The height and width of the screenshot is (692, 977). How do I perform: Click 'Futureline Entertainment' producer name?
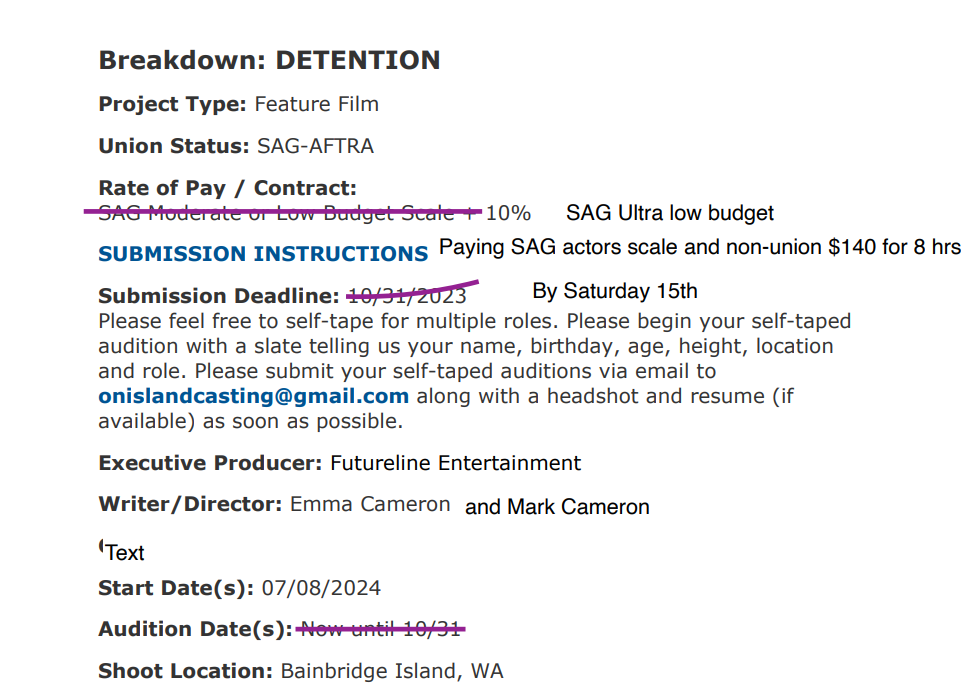[455, 463]
